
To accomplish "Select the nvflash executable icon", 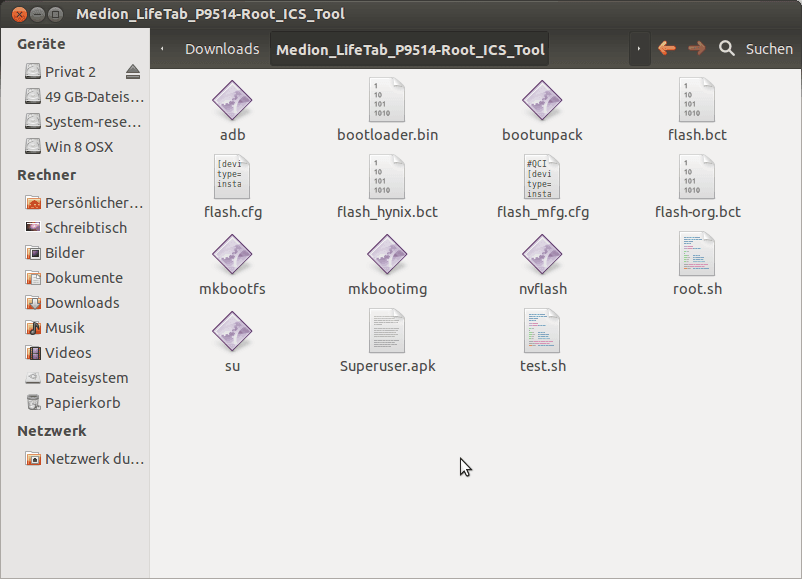I will pyautogui.click(x=542, y=254).
